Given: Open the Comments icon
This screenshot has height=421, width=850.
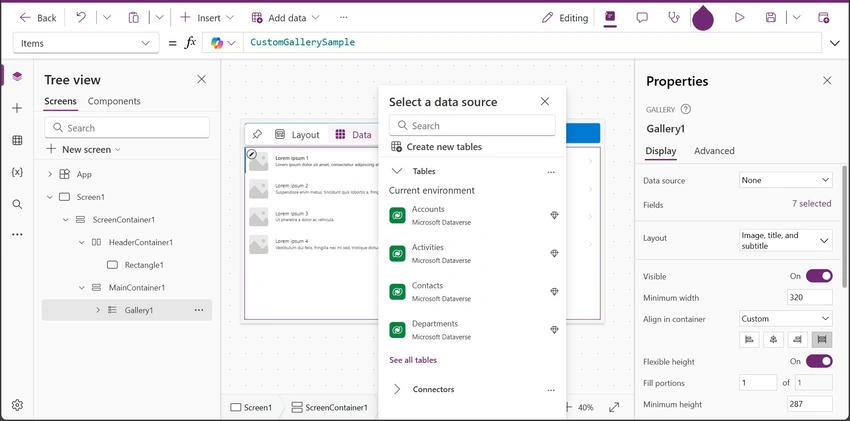Looking at the screenshot, I should [642, 18].
